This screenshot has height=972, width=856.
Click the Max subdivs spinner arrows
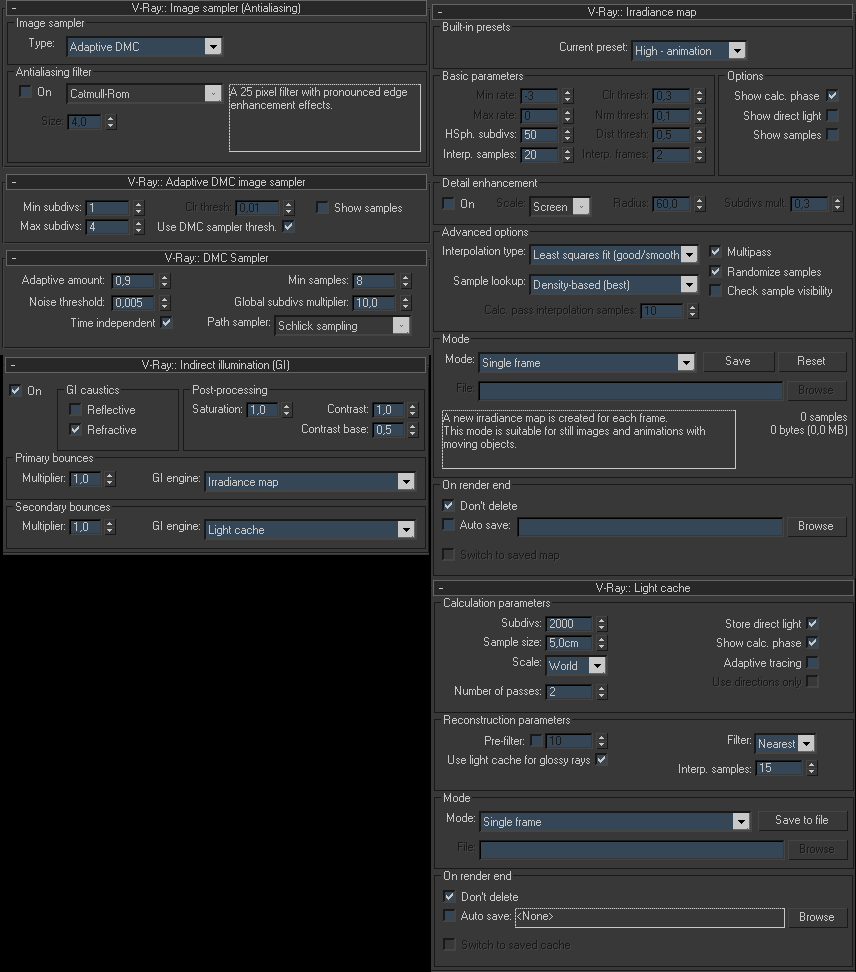[139, 227]
